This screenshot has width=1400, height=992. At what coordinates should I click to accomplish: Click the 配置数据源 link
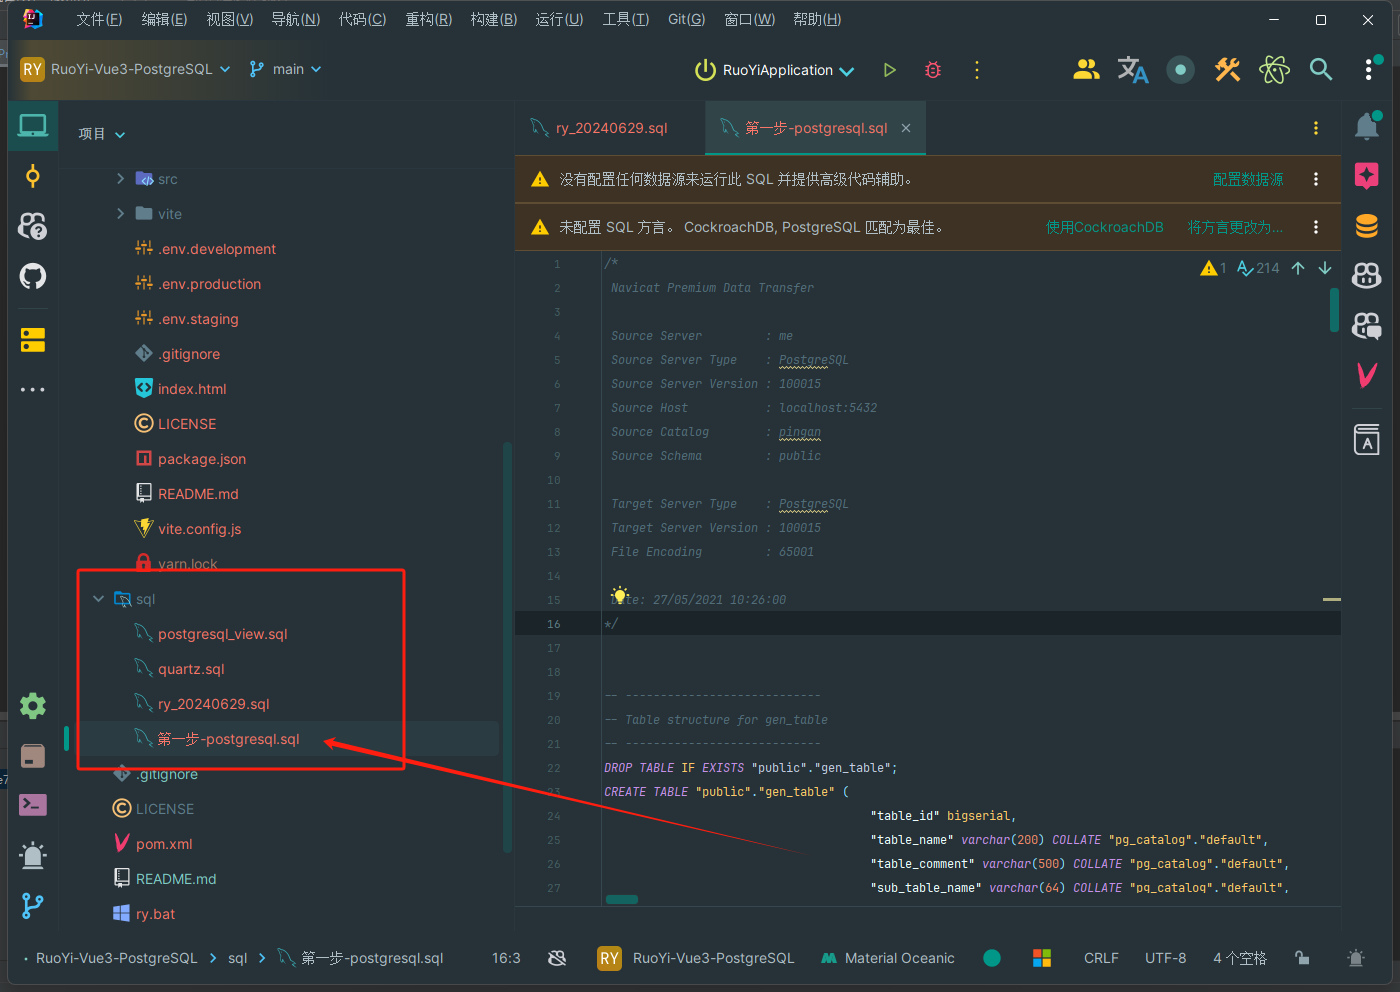(1247, 179)
